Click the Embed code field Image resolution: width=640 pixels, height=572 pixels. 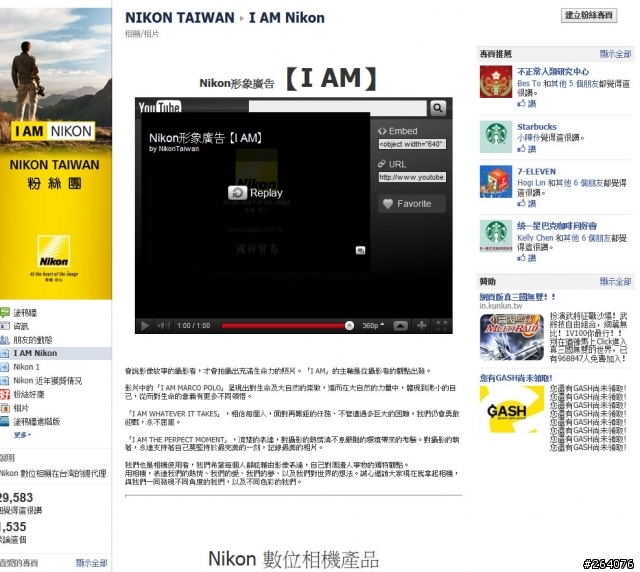tap(412, 144)
